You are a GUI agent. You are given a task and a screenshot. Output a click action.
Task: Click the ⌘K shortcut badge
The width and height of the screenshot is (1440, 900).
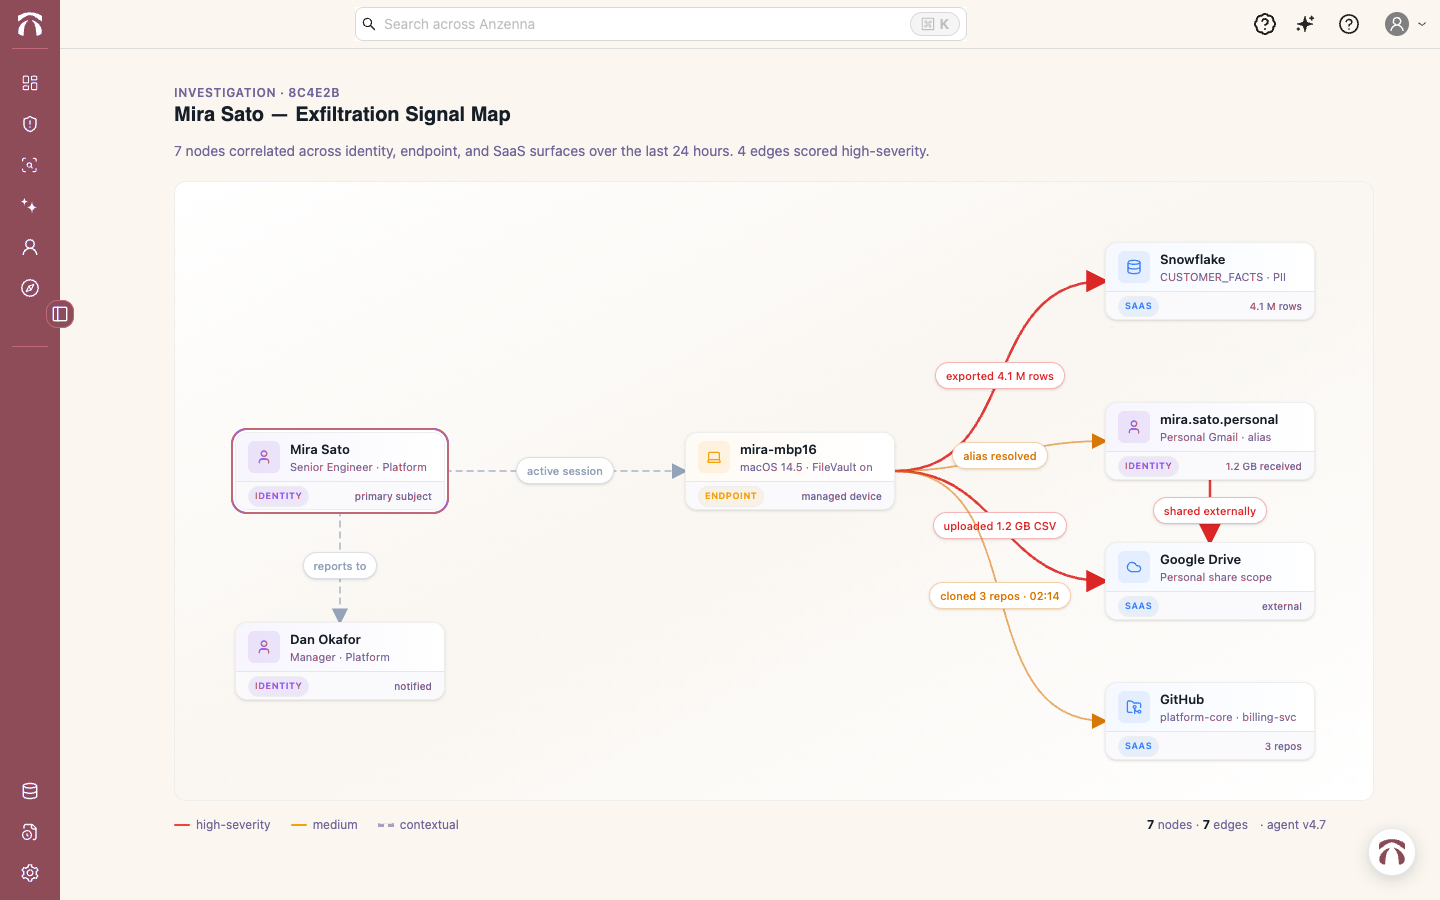click(935, 24)
